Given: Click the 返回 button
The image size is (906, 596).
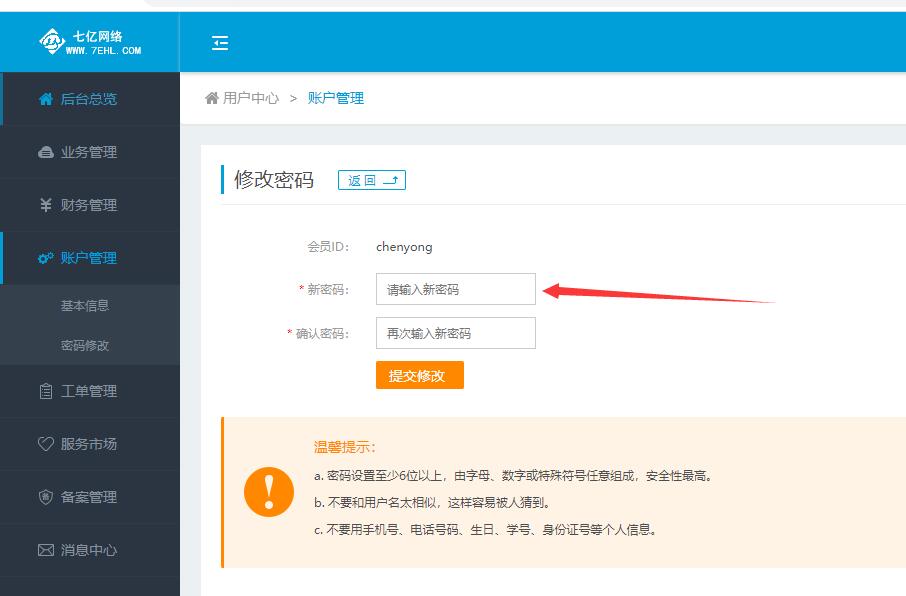Looking at the screenshot, I should (372, 180).
